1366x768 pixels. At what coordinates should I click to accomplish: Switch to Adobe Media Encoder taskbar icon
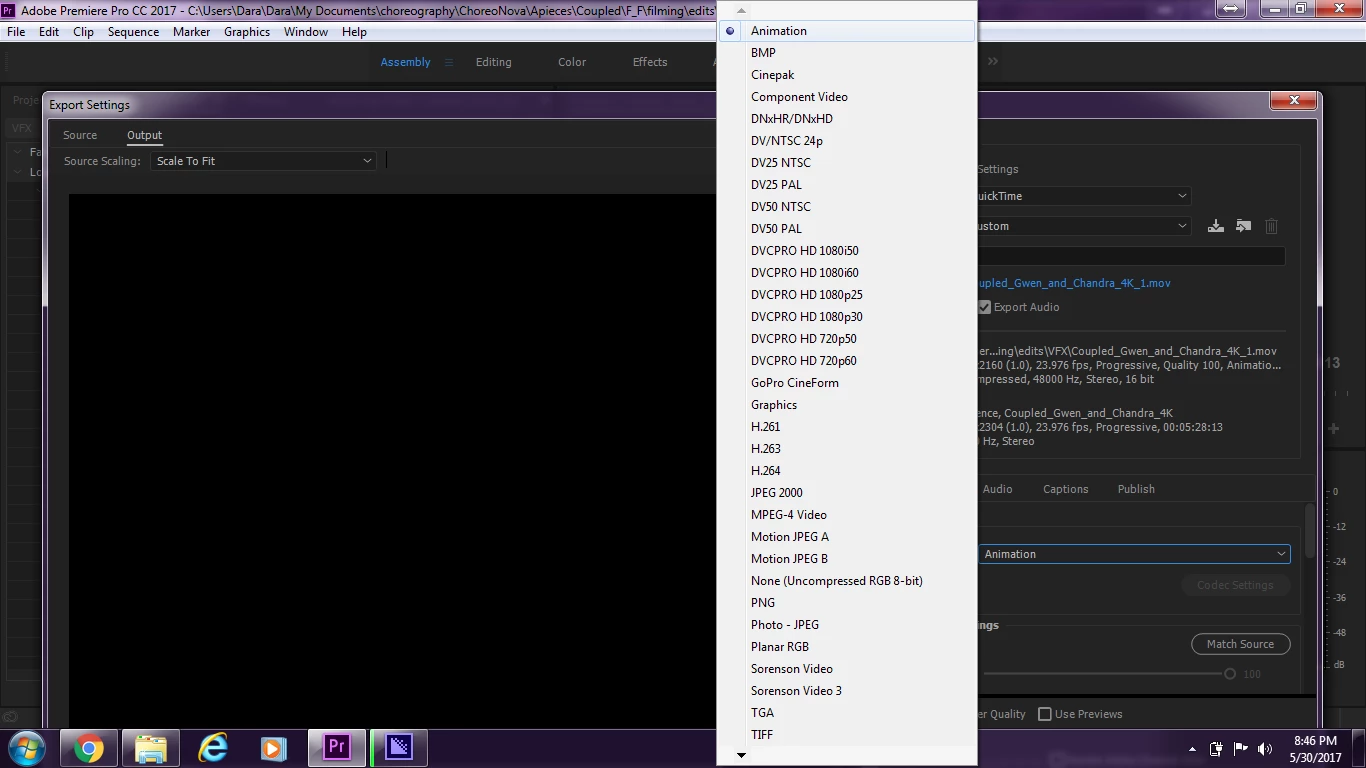click(399, 748)
